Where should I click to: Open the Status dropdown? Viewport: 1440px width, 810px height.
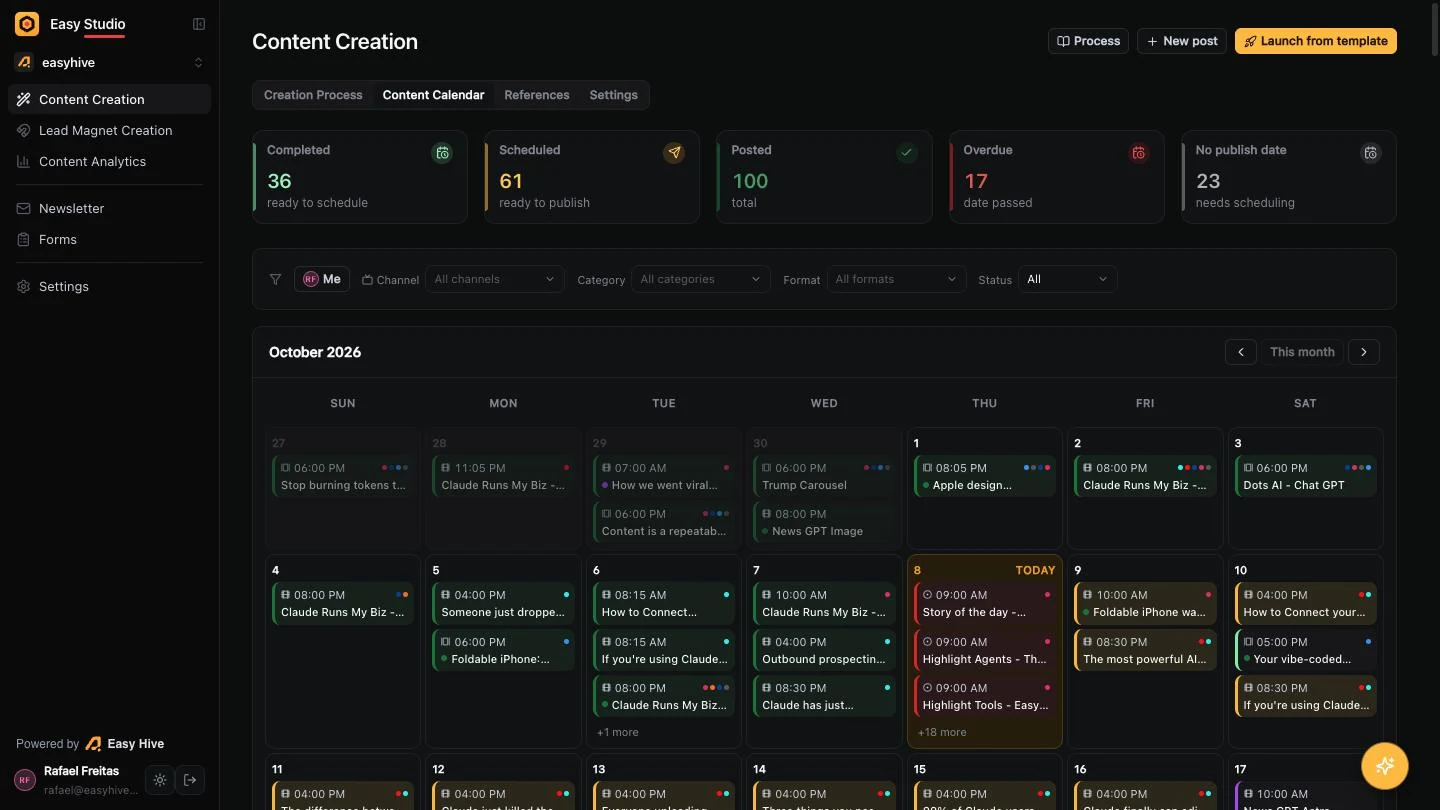tap(1067, 279)
